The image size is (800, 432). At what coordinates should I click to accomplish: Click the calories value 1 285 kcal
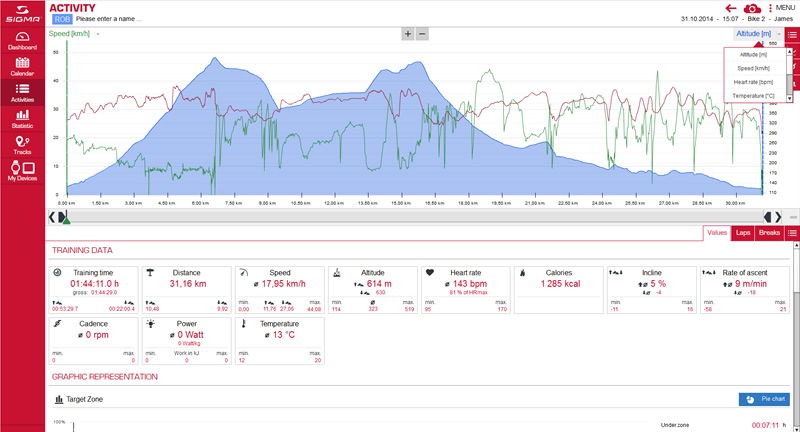point(560,284)
